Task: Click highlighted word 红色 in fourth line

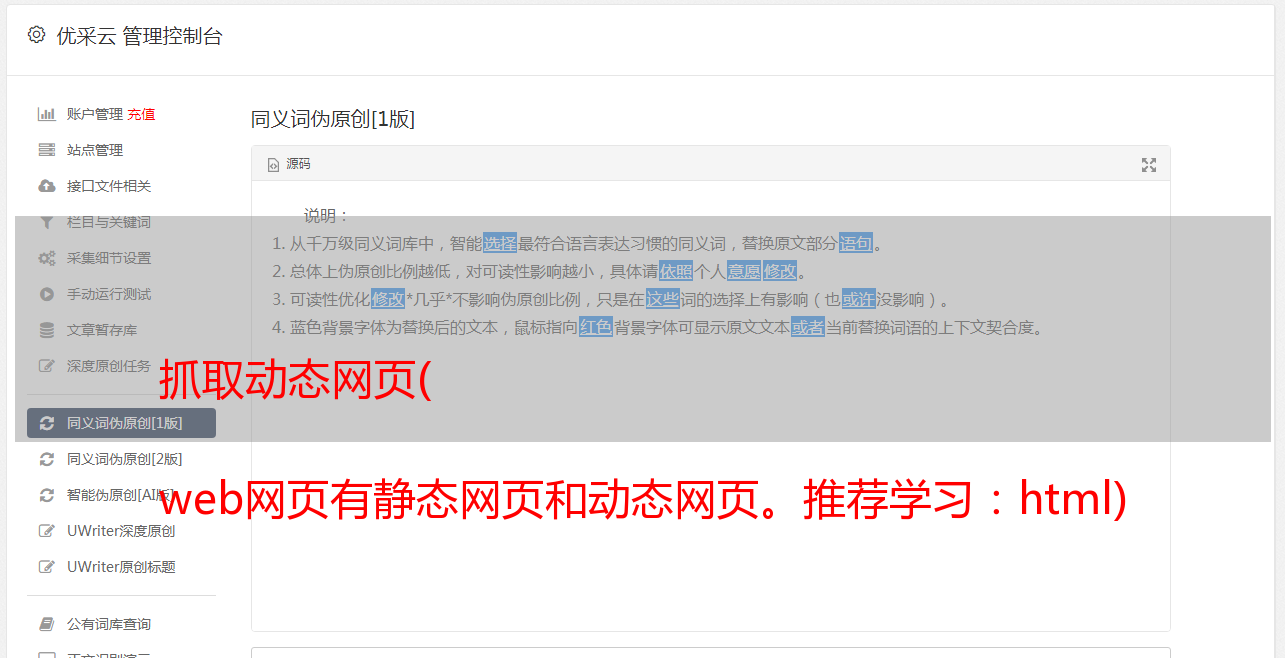Action: [596, 327]
